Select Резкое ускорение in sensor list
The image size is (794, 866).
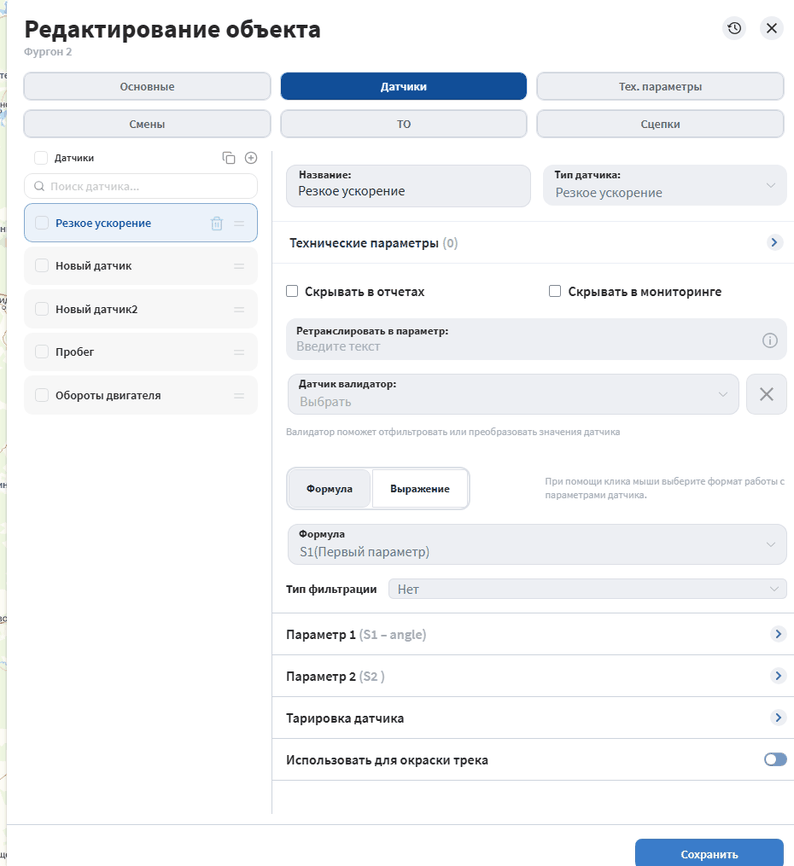pos(141,223)
